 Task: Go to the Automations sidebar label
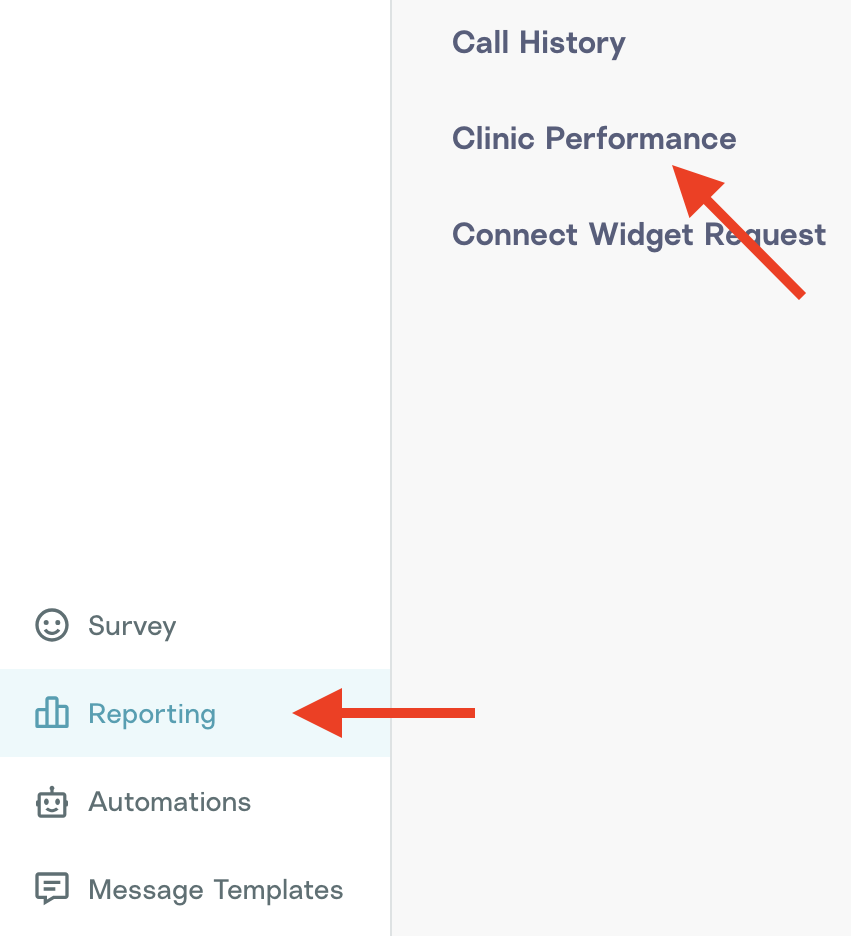coord(169,802)
